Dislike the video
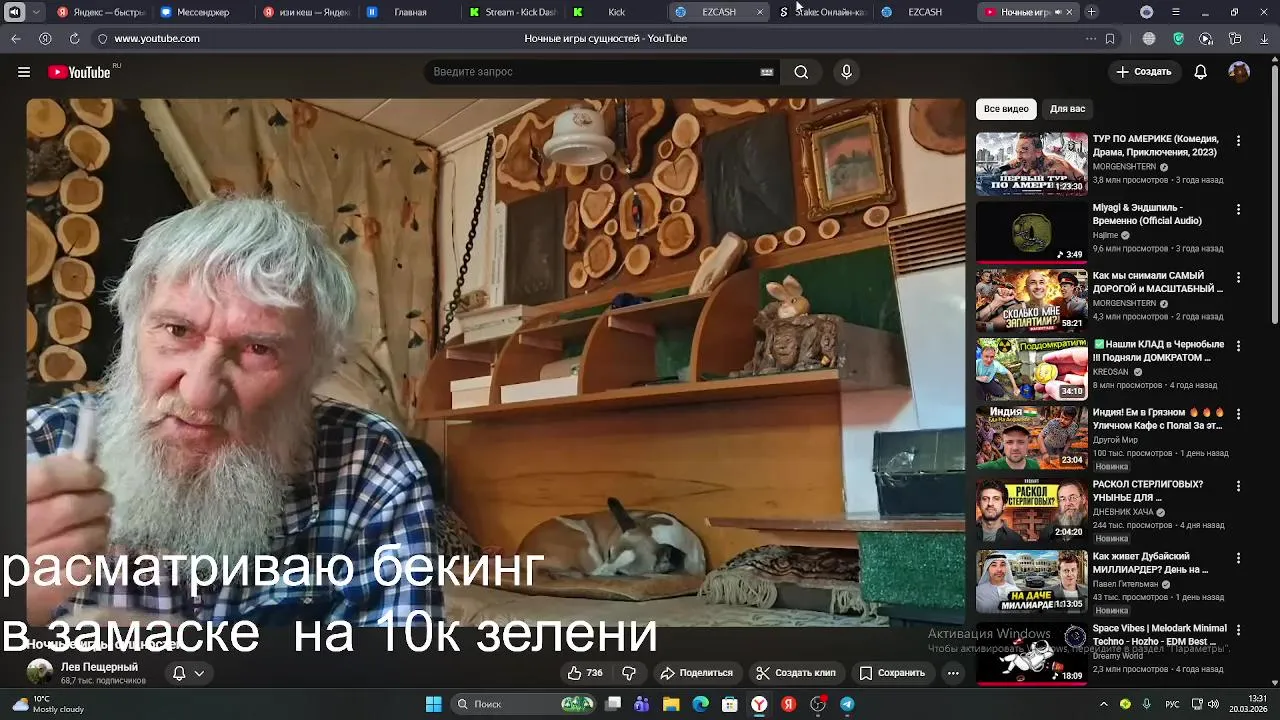Image resolution: width=1280 pixels, height=720 pixels. (629, 673)
